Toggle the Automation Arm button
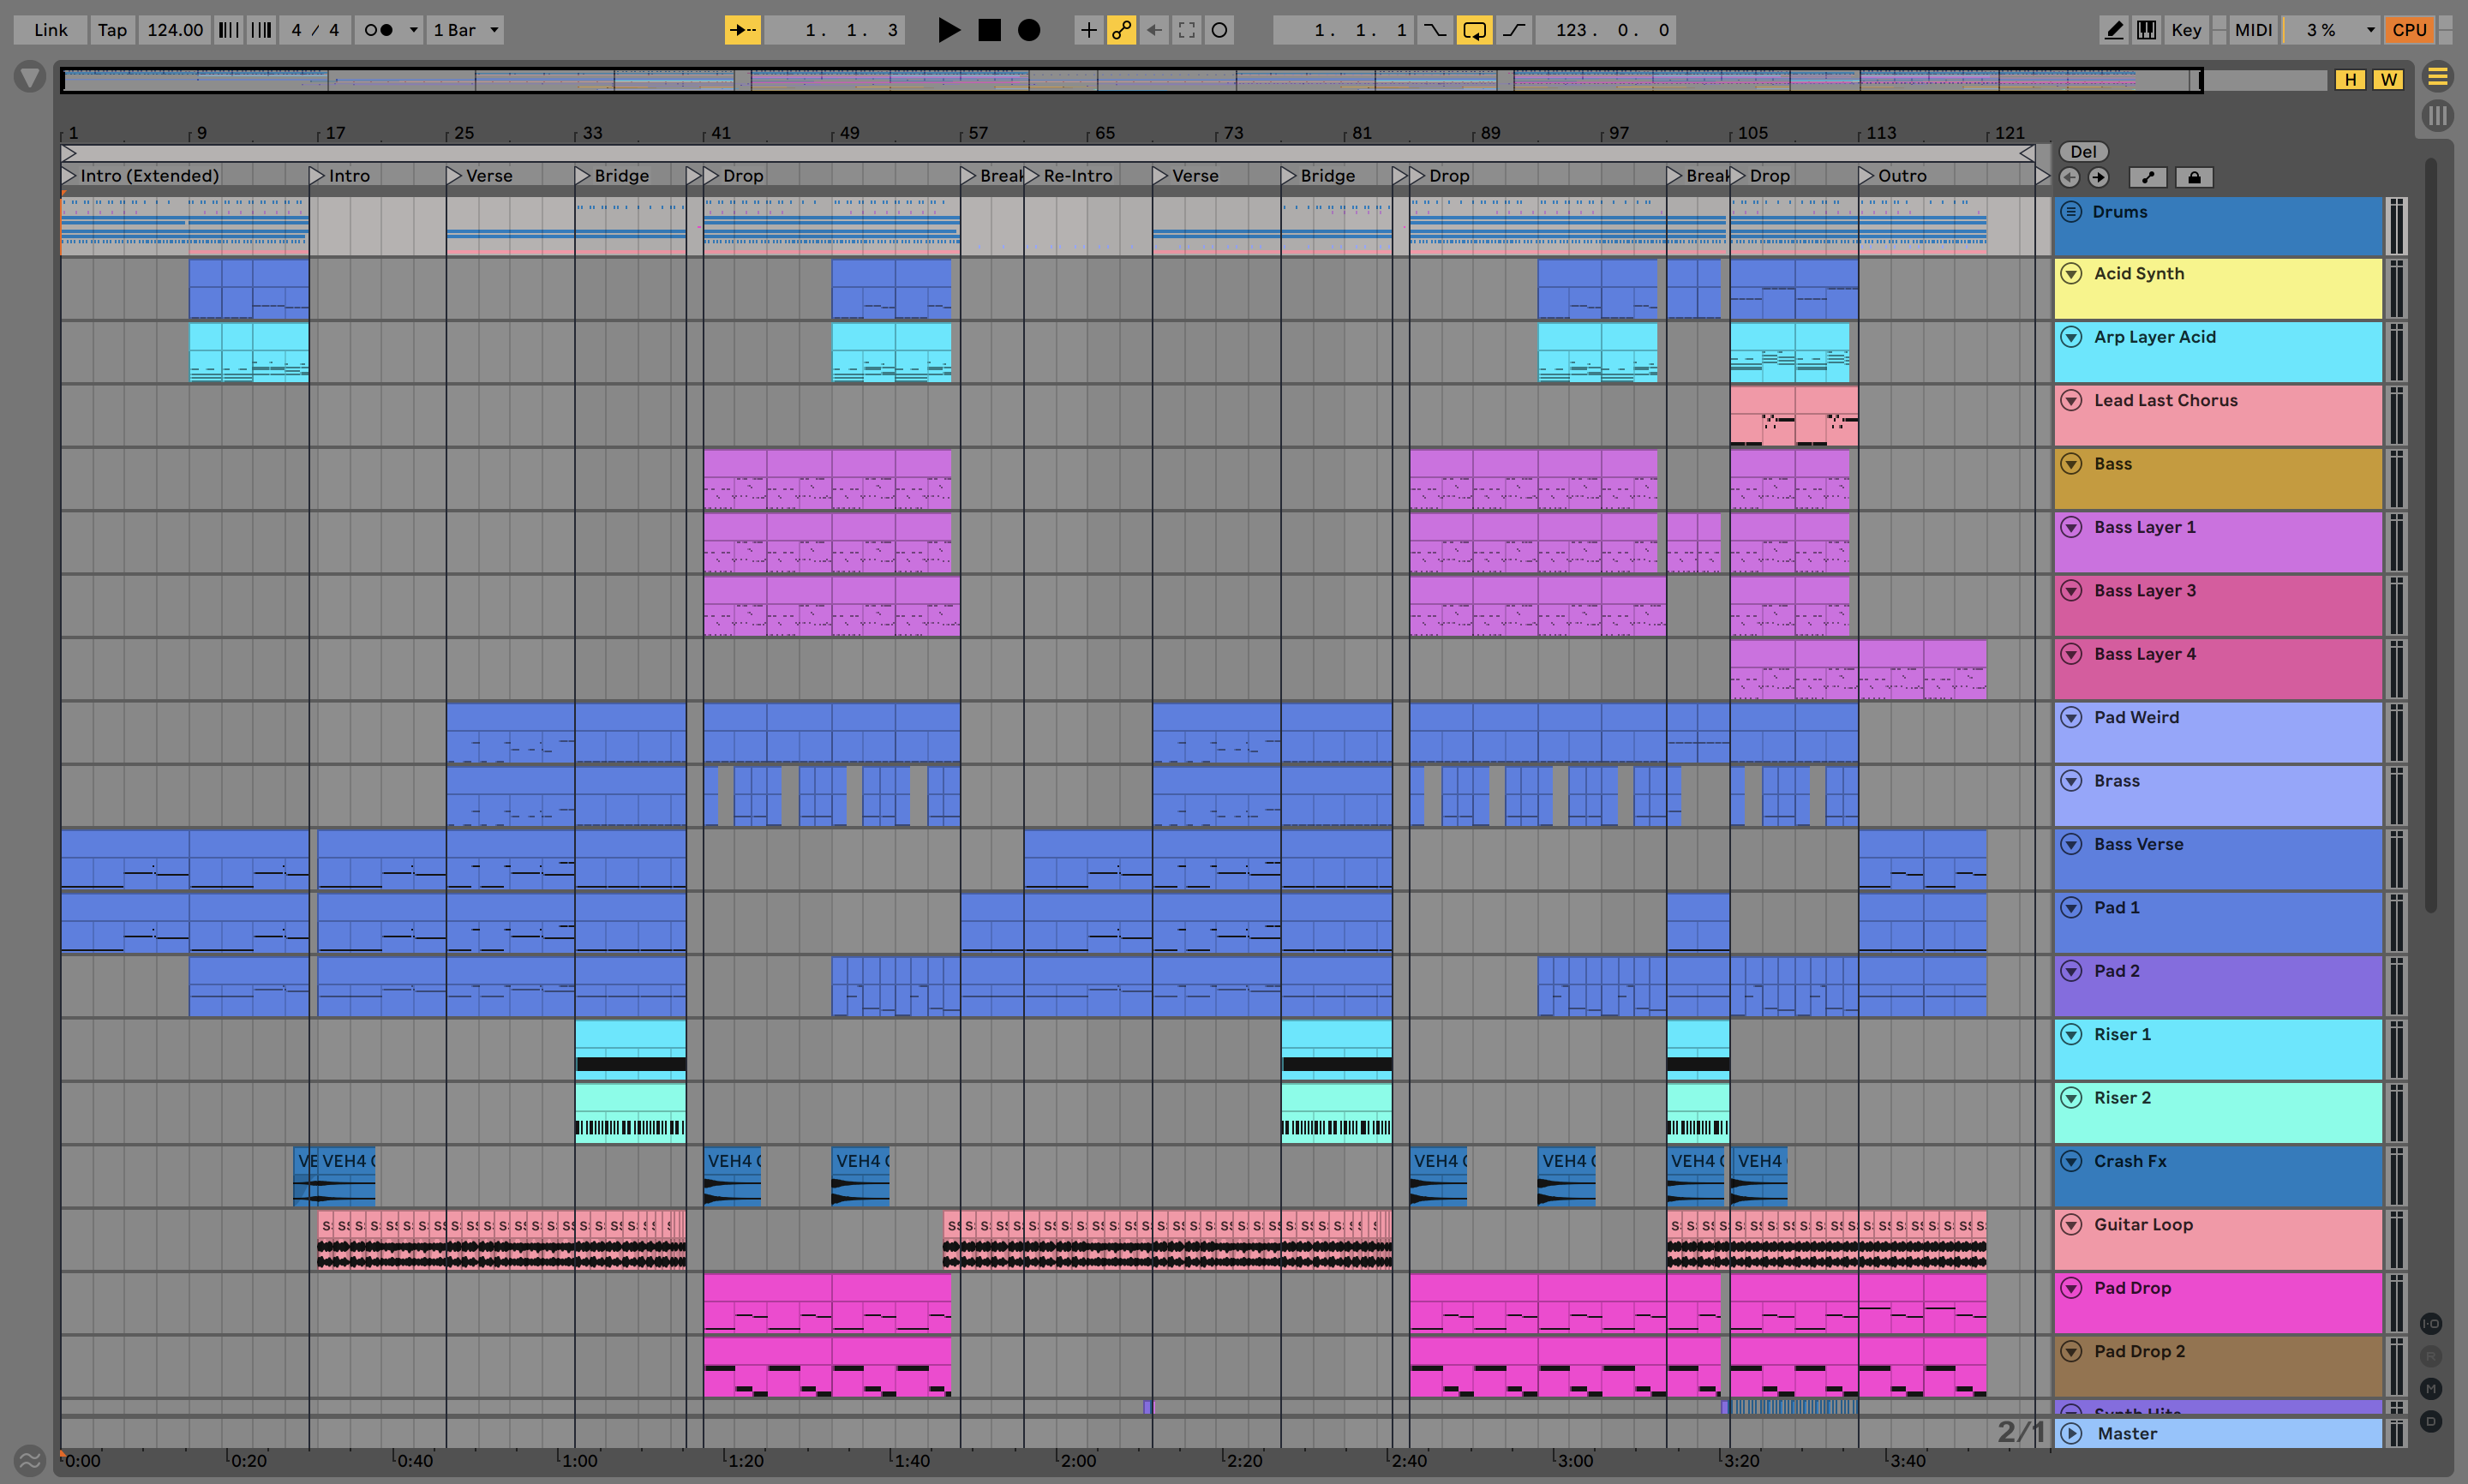This screenshot has height=1484, width=2468. pos(1121,30)
